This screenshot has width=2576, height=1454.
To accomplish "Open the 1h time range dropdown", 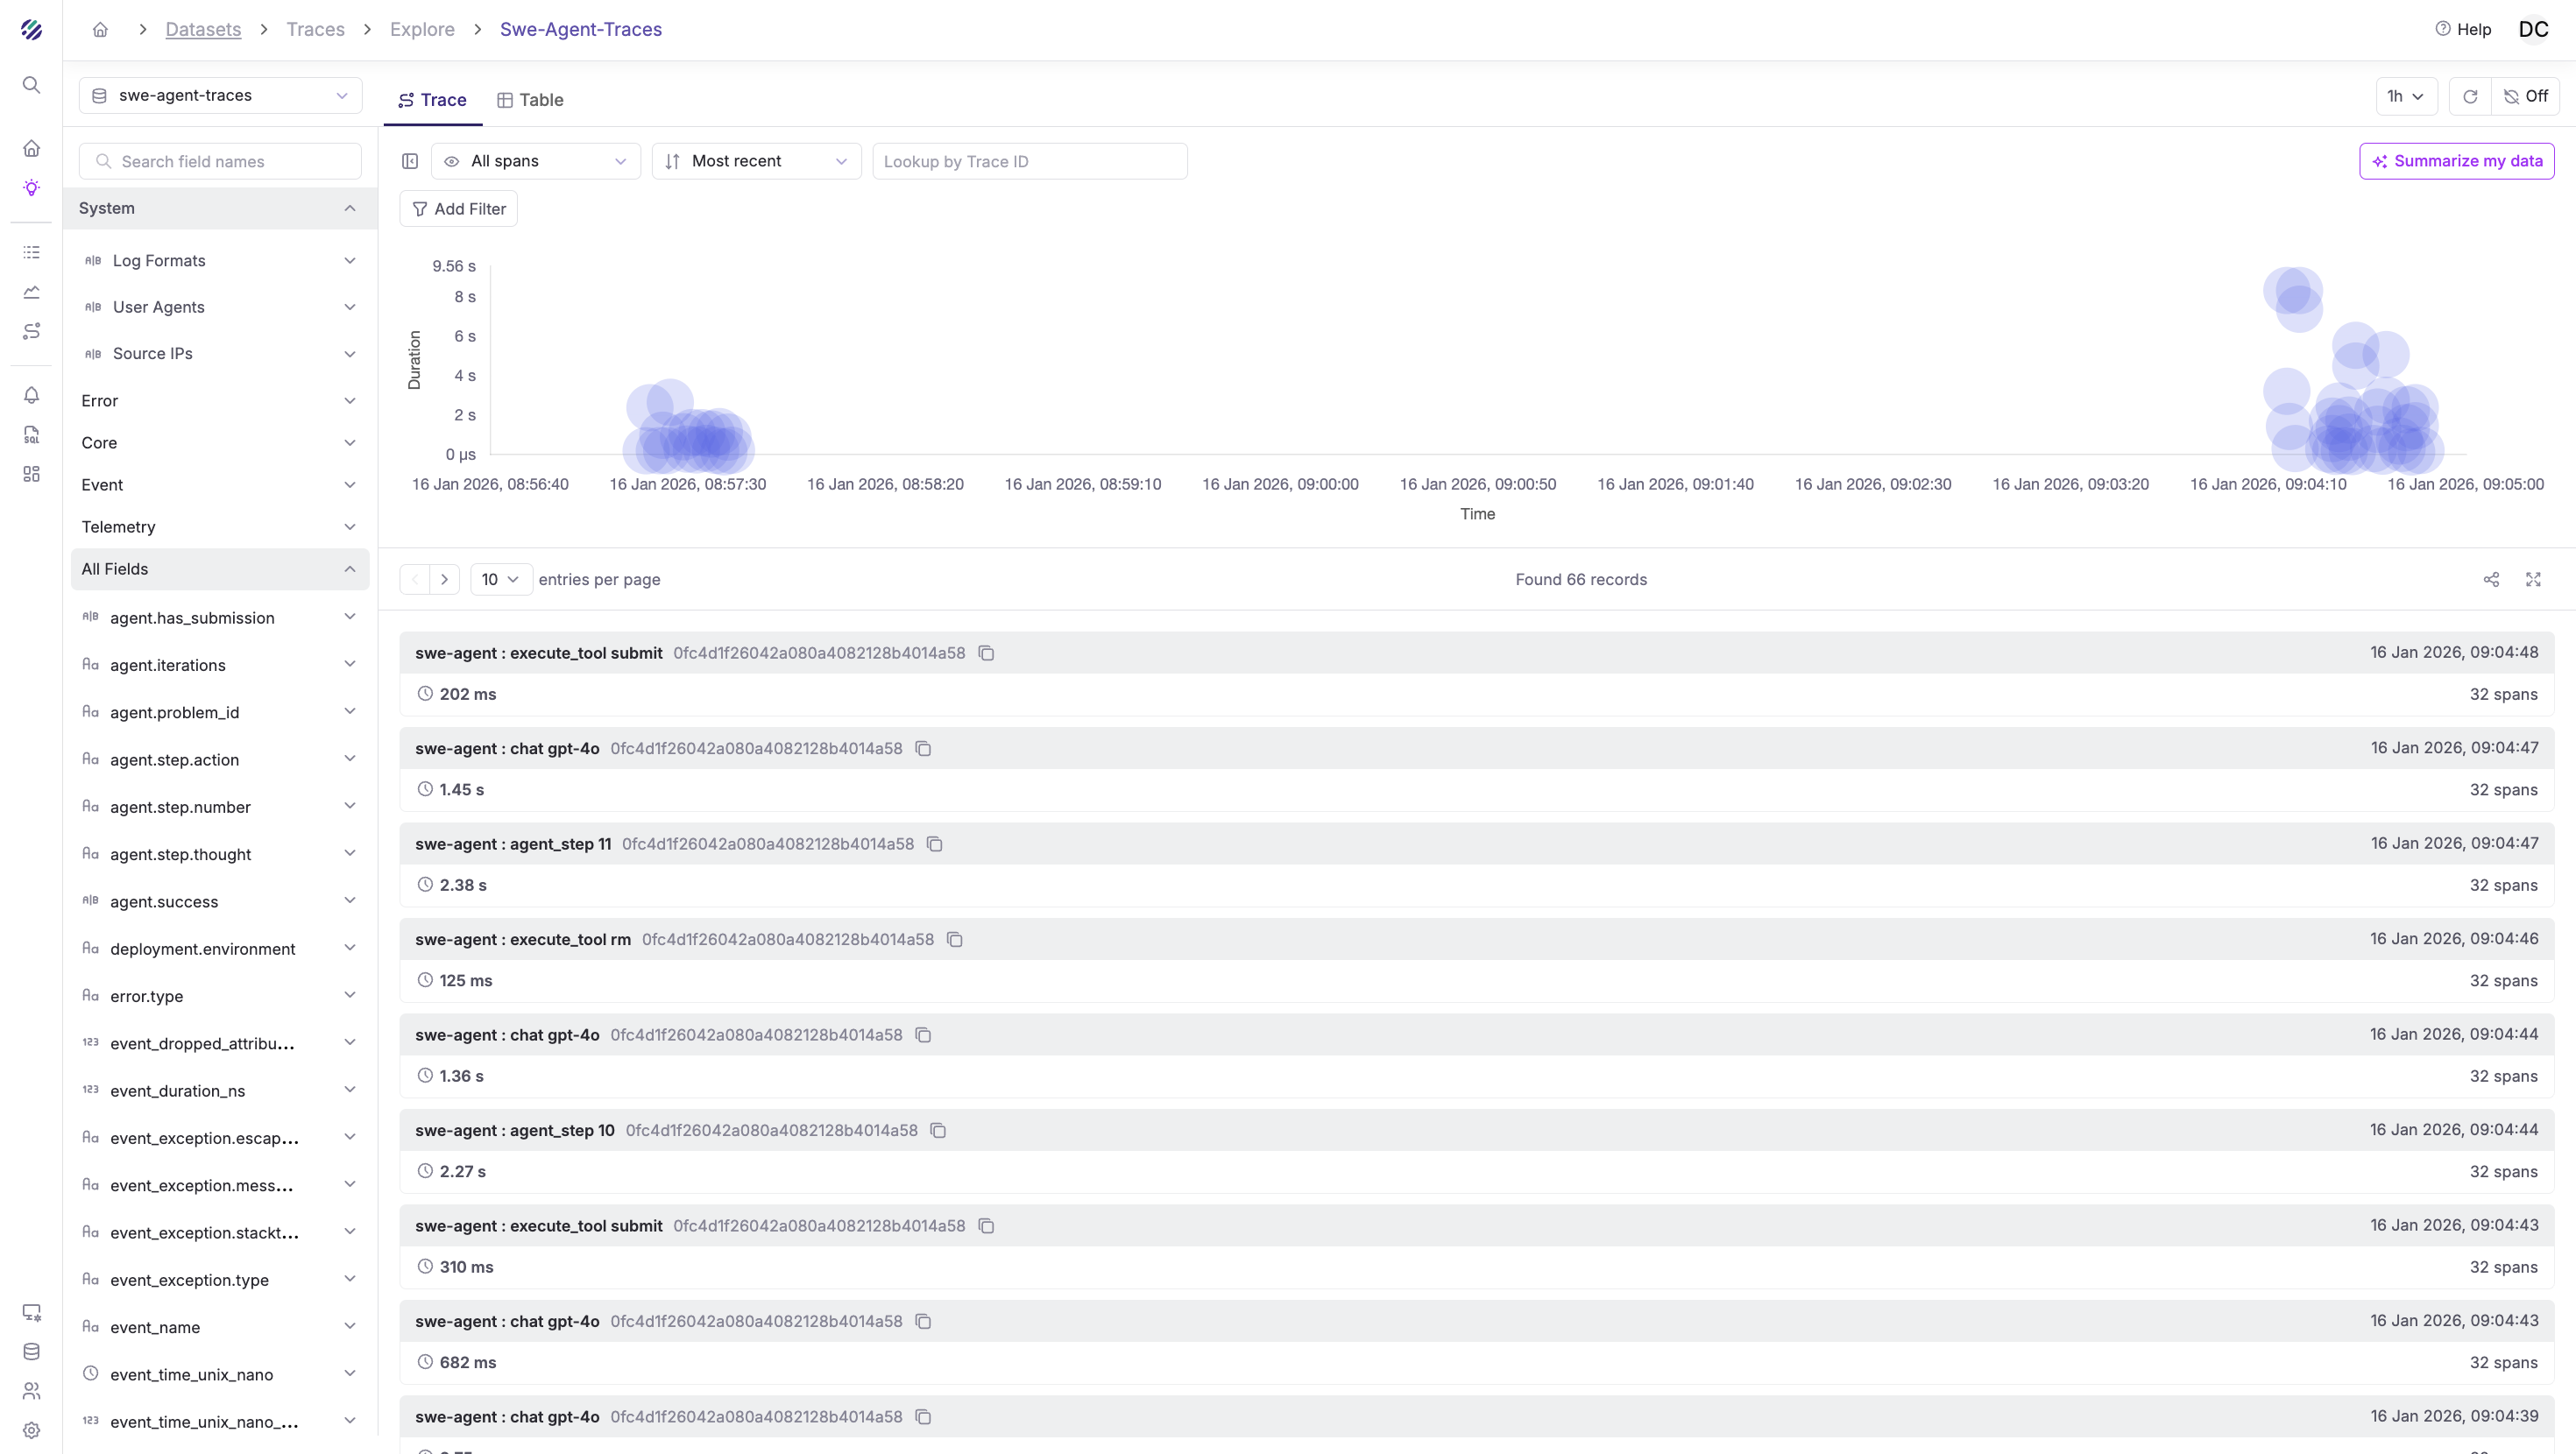I will (x=2405, y=96).
